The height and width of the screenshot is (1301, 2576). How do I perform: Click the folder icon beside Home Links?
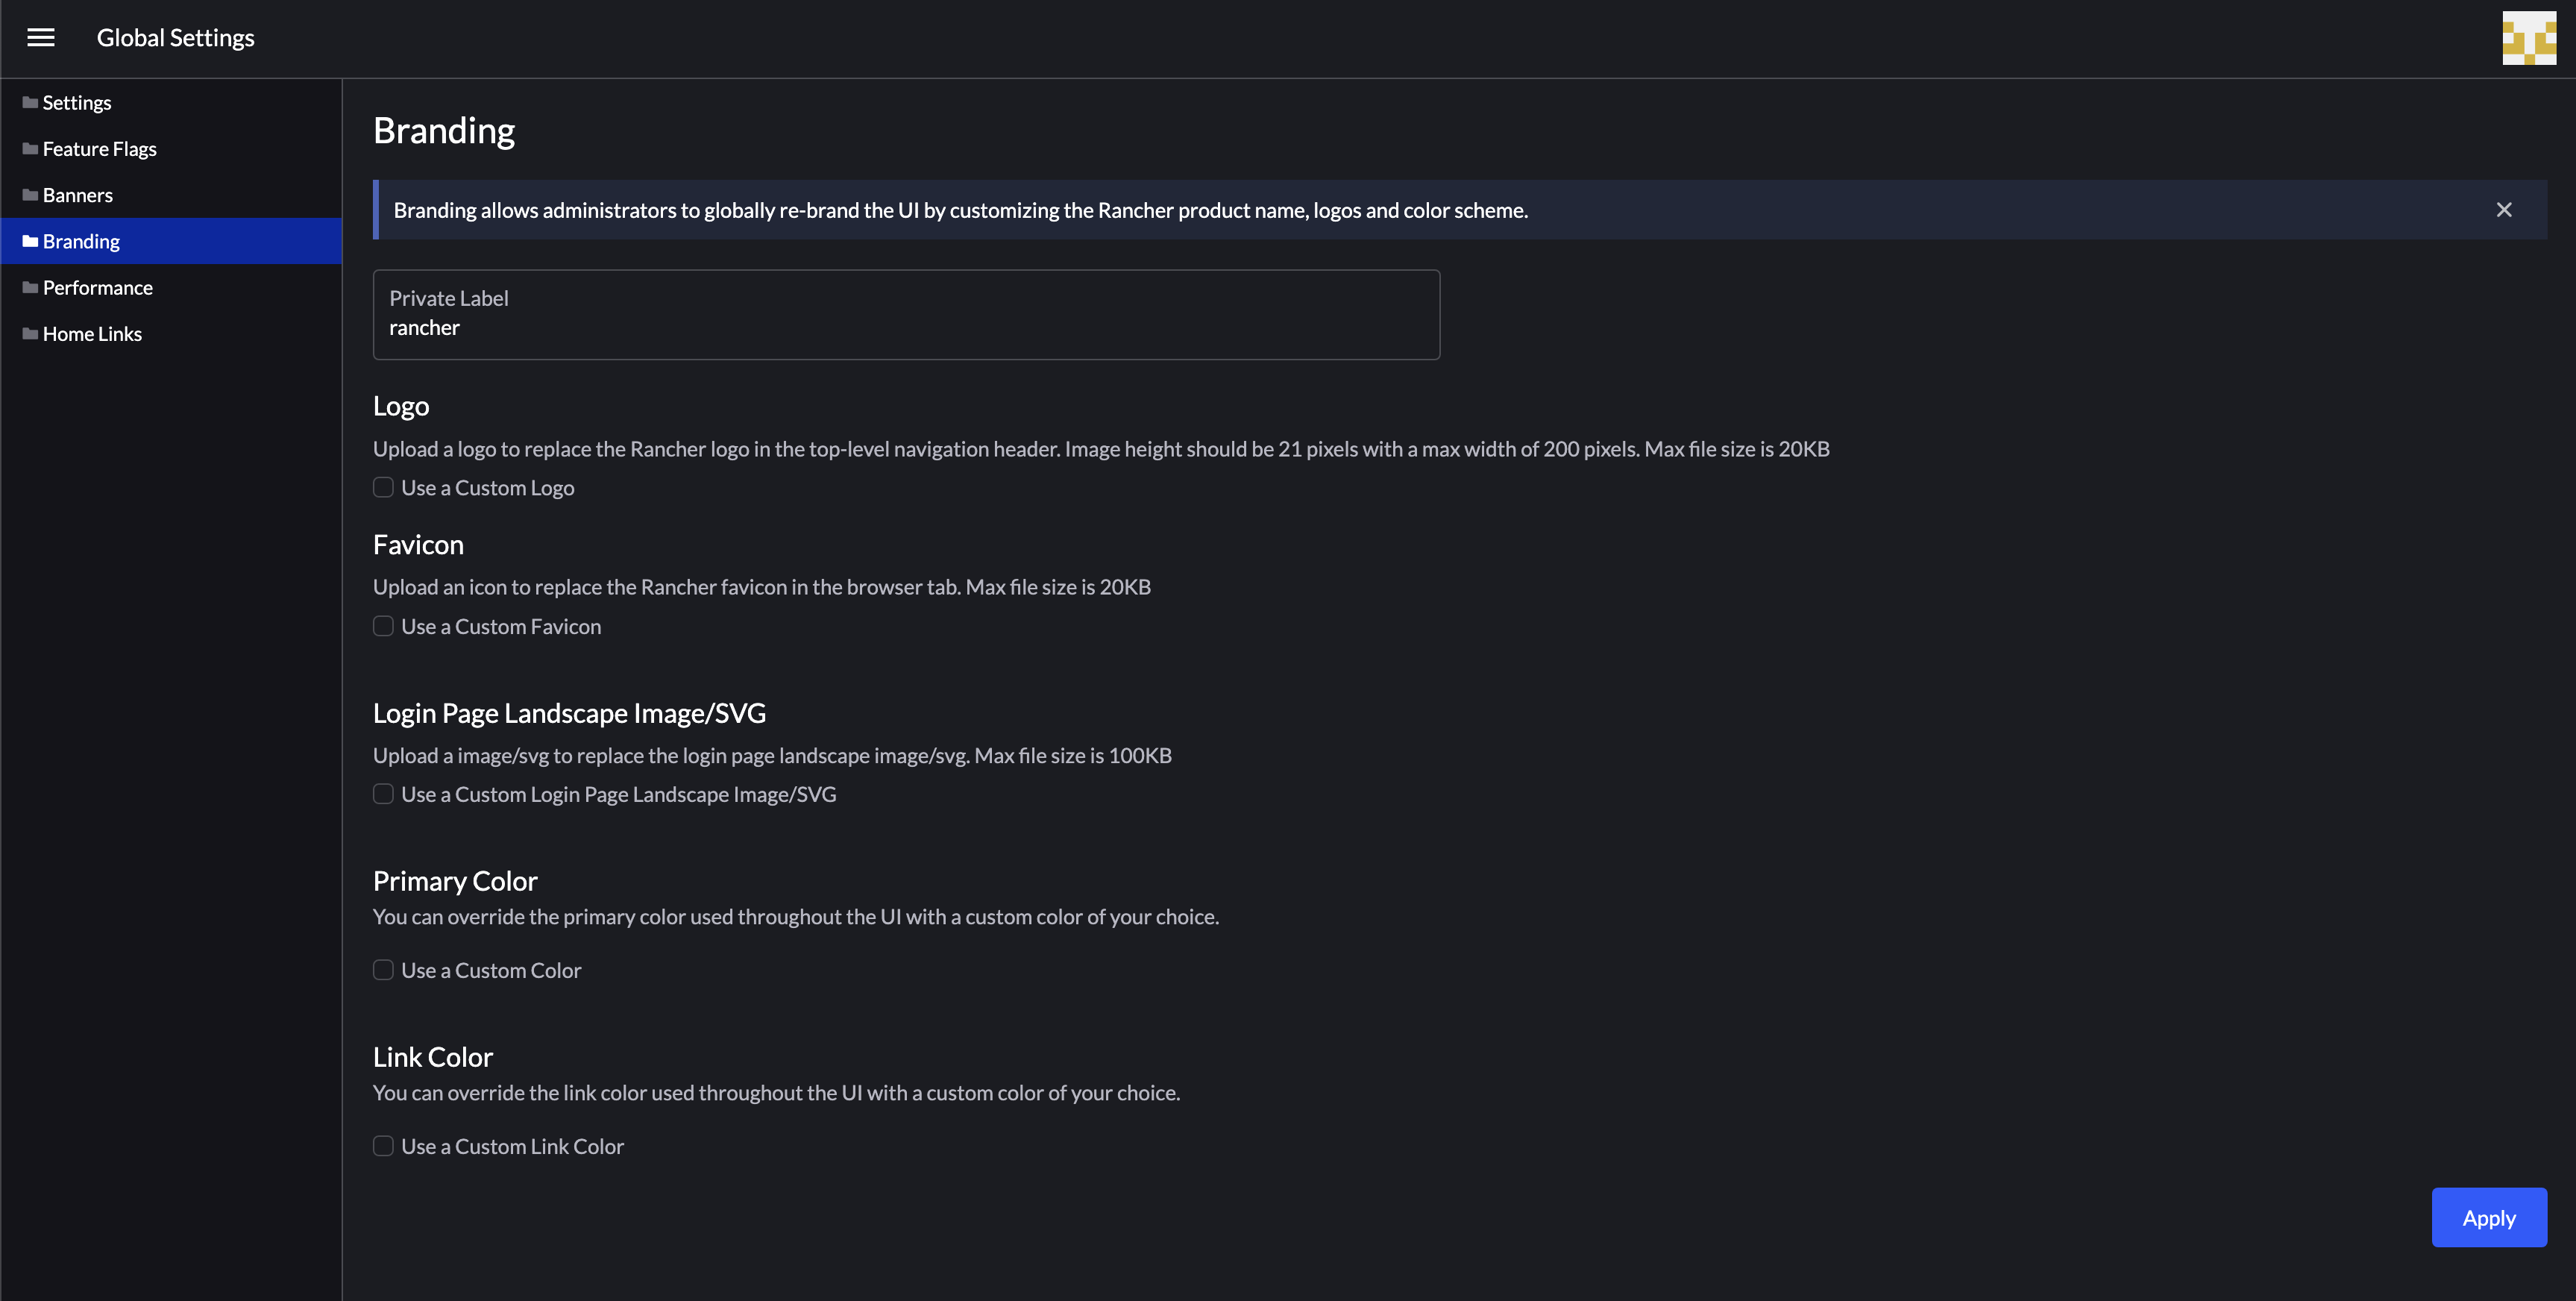pos(28,333)
